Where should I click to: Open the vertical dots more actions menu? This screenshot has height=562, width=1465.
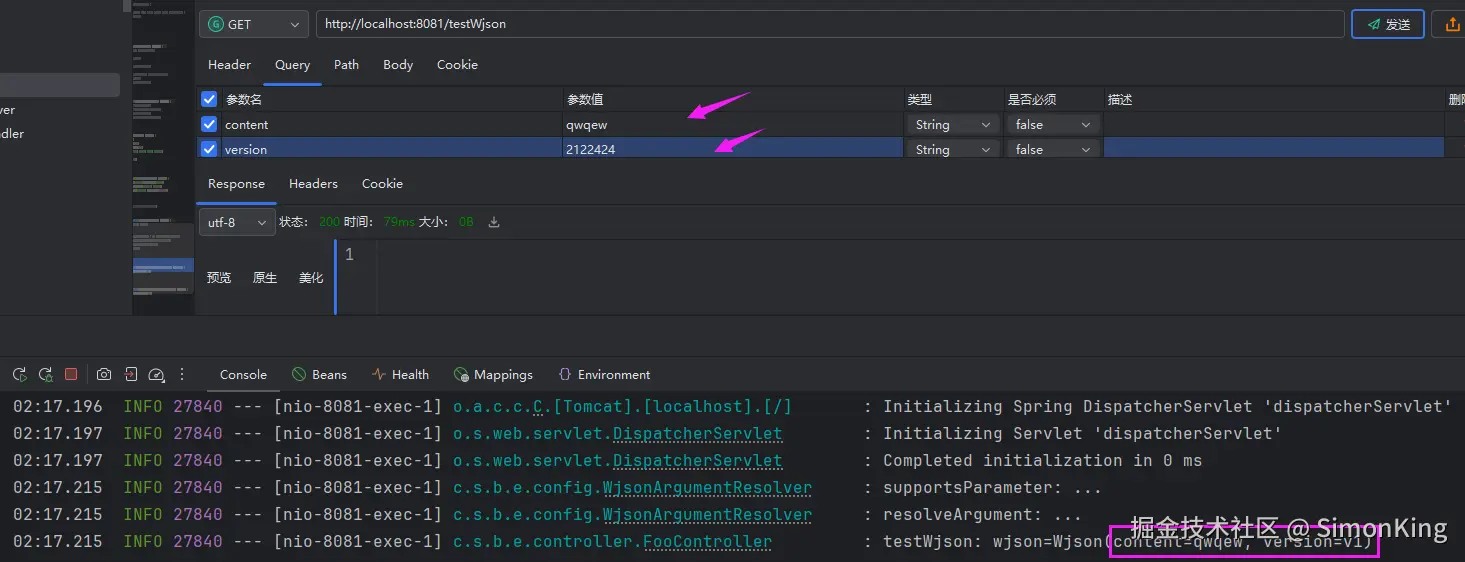pos(182,375)
